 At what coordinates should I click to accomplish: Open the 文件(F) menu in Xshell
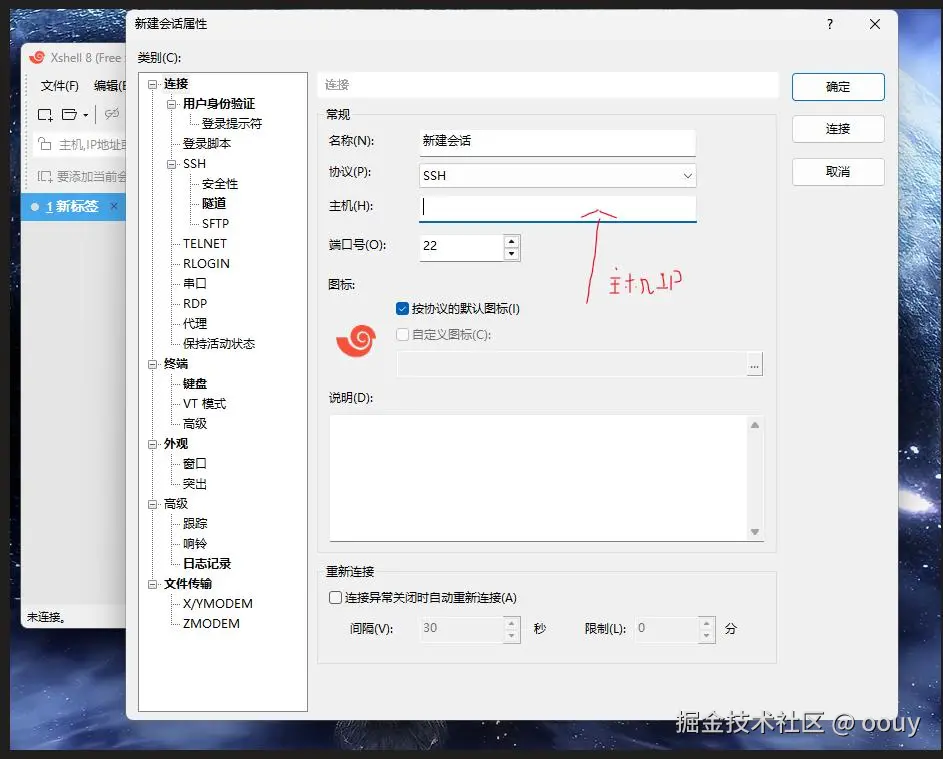tap(60, 86)
